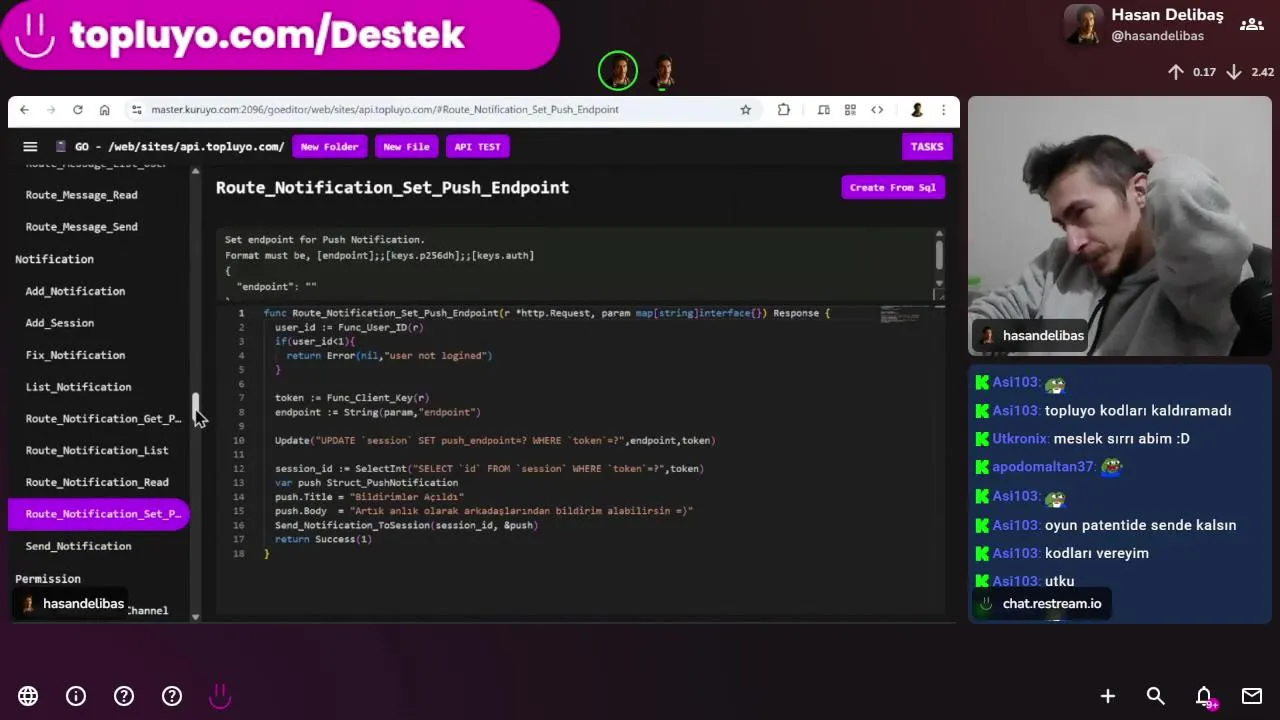Open the info circle icon
This screenshot has height=720, width=1280.
[76, 696]
